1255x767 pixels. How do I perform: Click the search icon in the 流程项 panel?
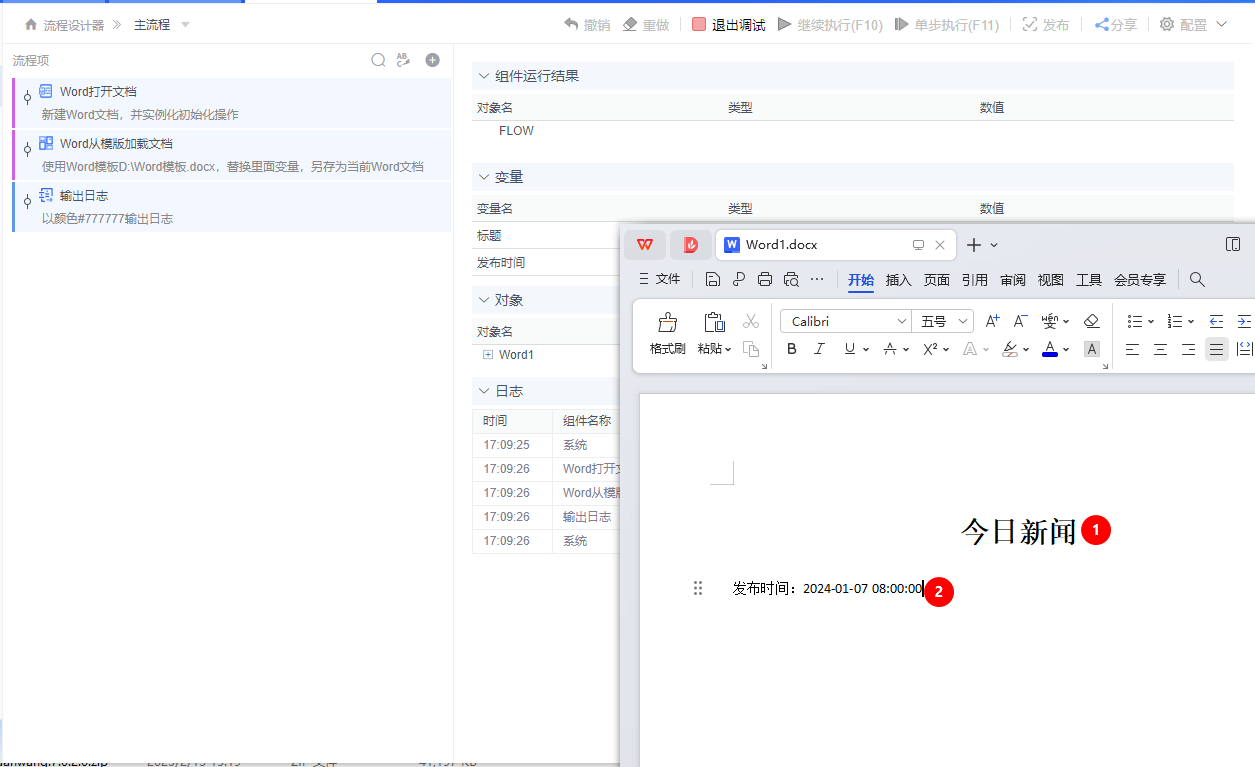point(378,60)
